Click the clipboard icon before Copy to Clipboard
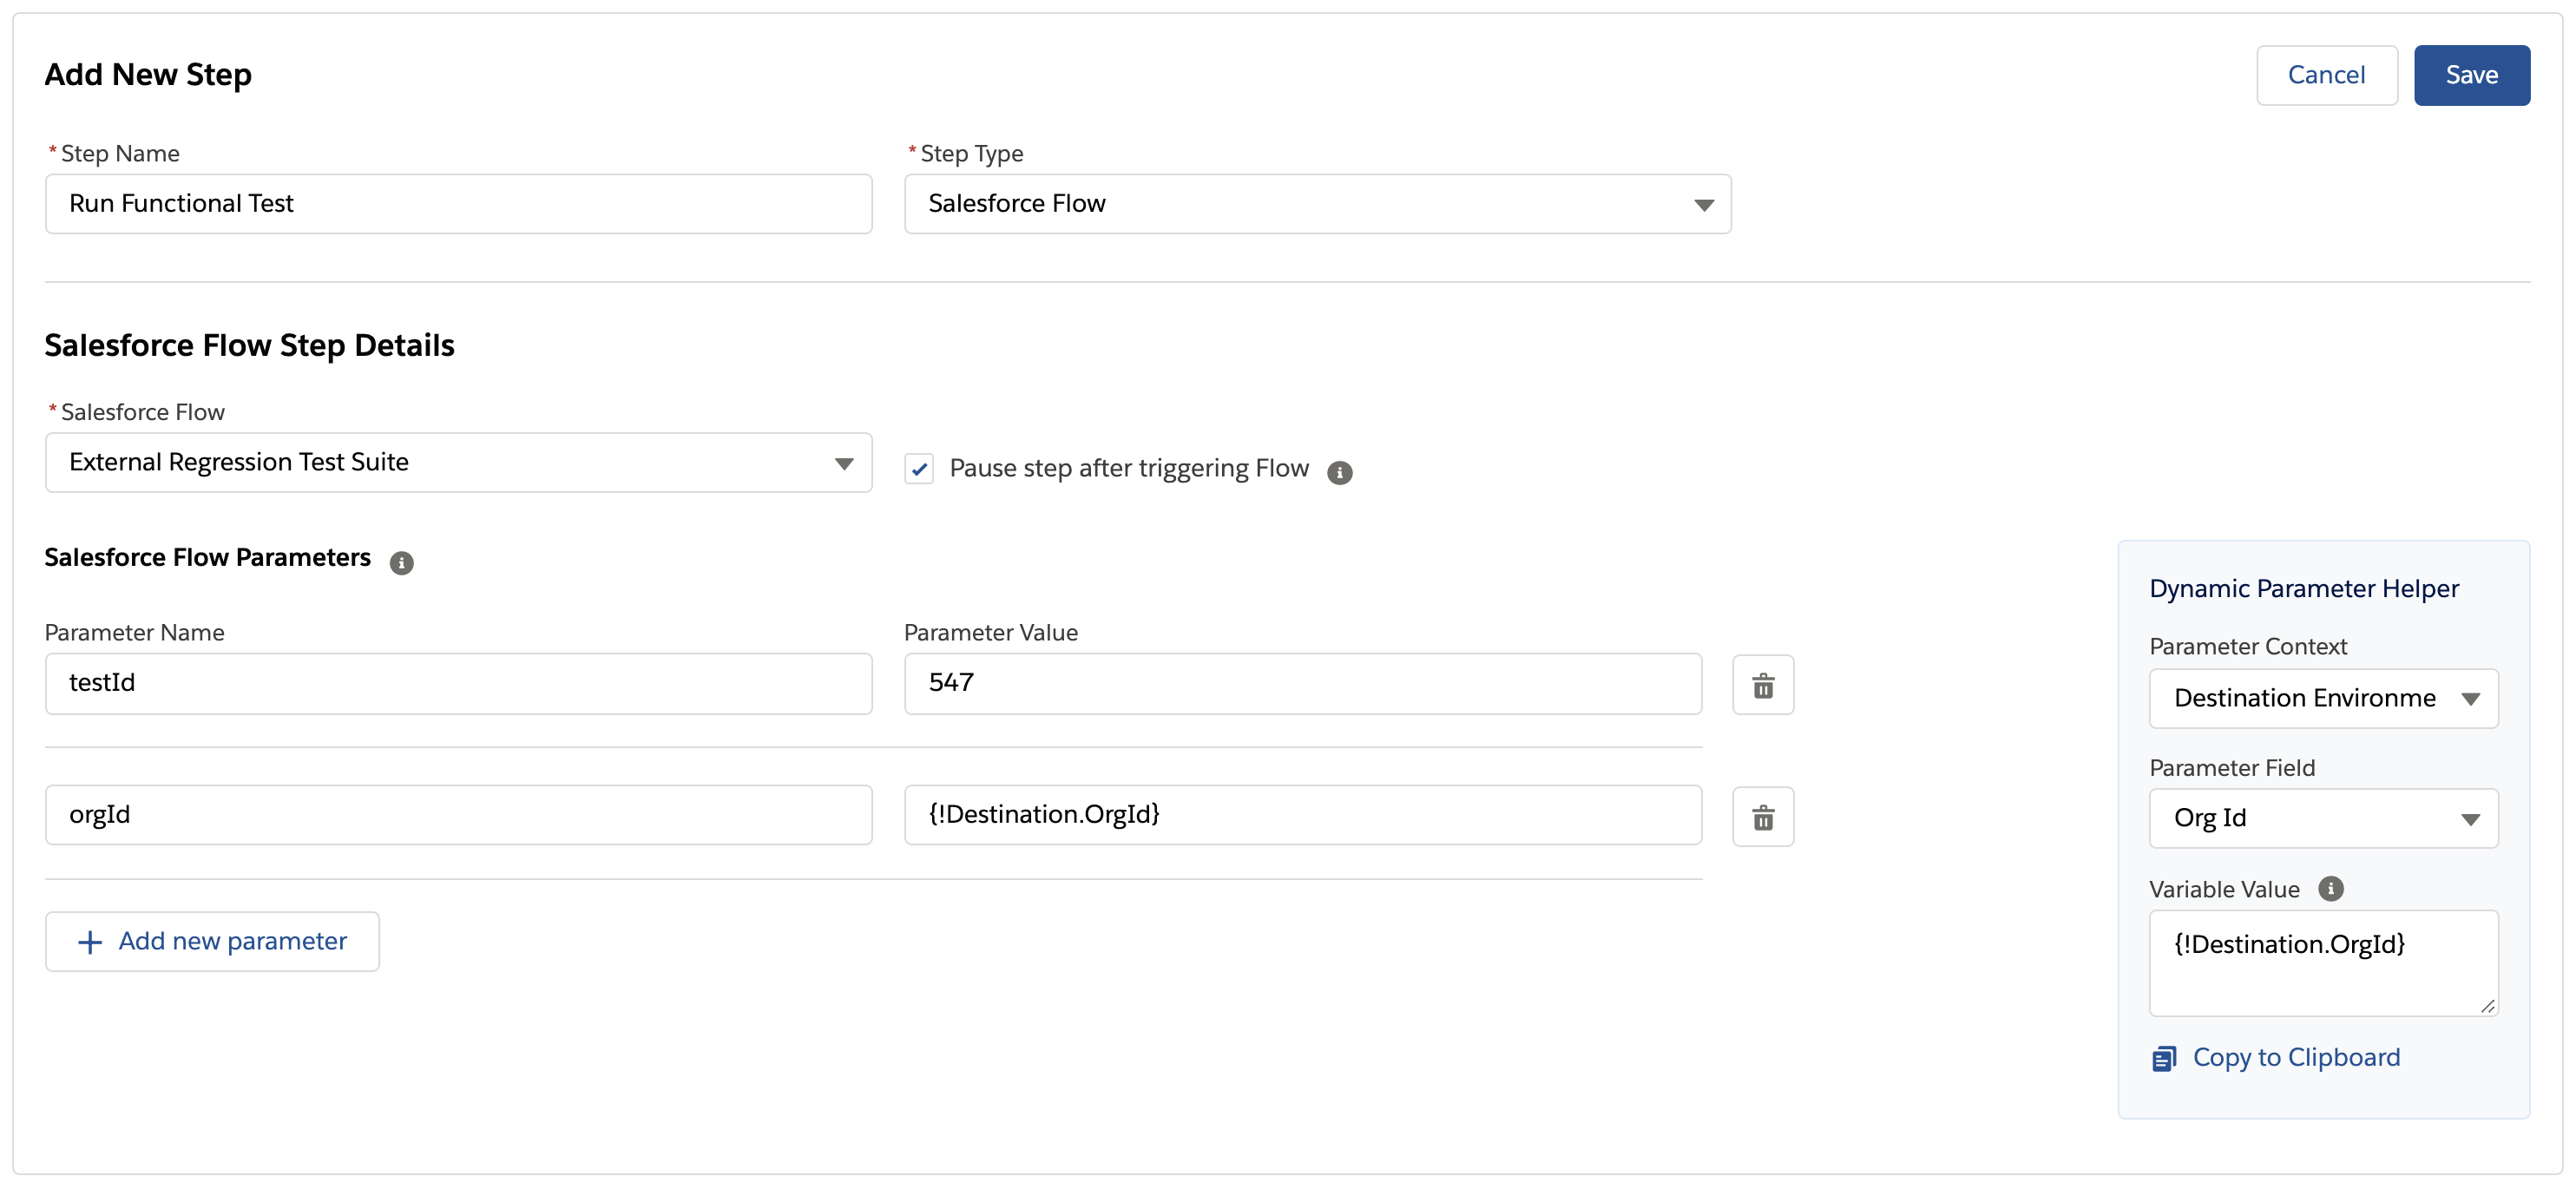Image resolution: width=2576 pixels, height=1189 pixels. tap(2165, 1057)
